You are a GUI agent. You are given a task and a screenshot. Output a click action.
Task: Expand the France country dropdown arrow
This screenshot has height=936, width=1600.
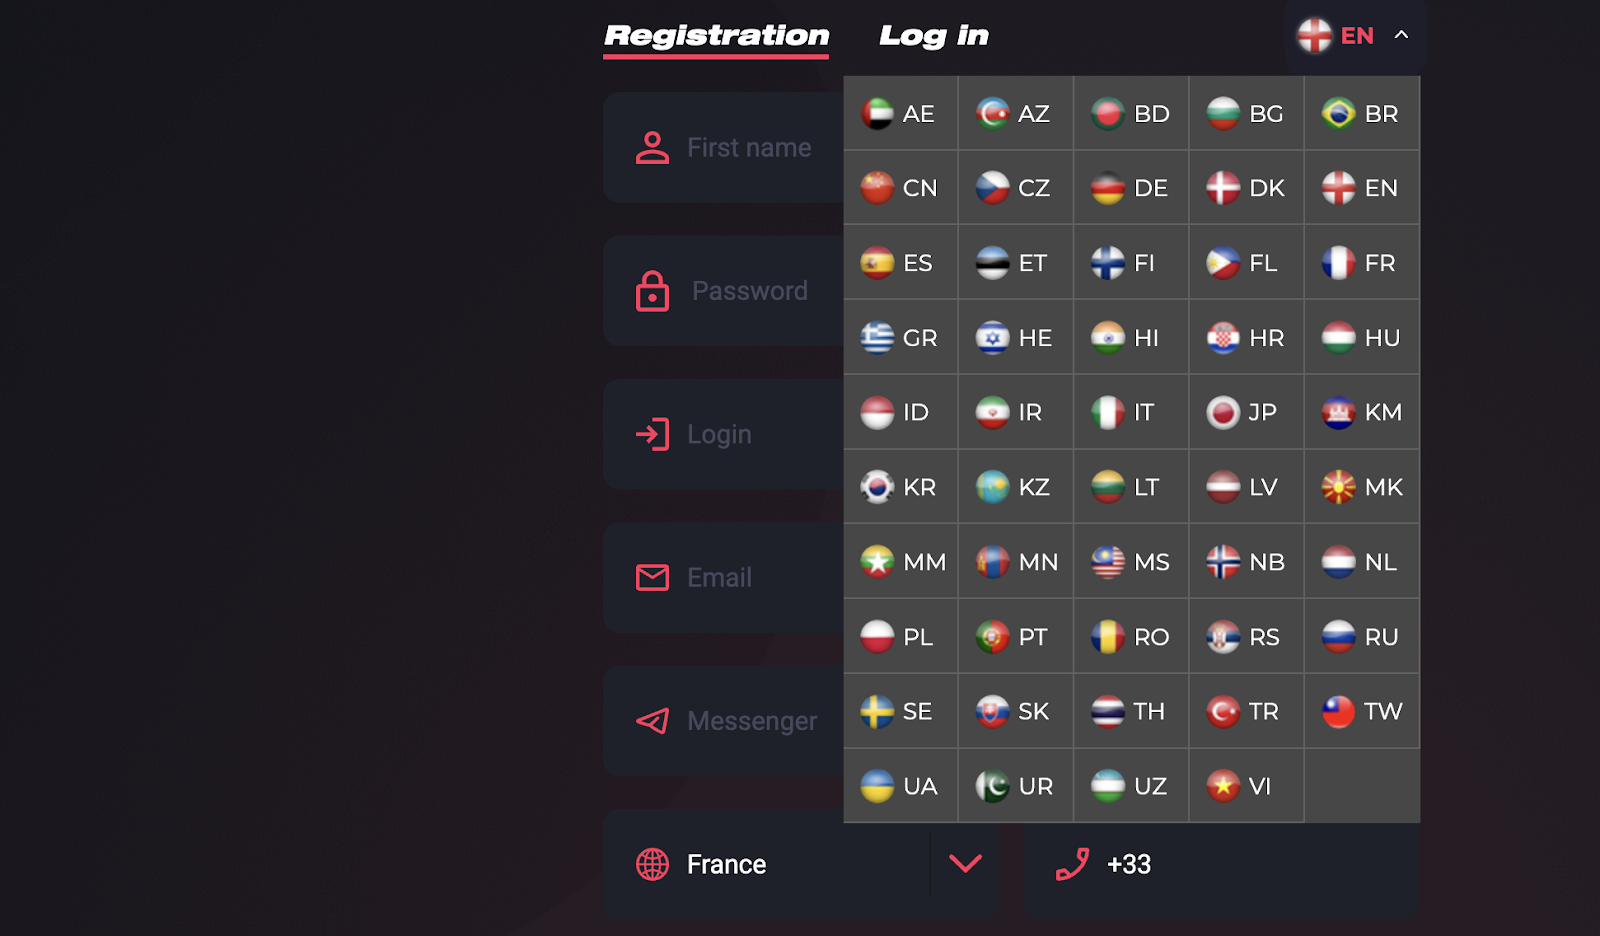pos(965,863)
